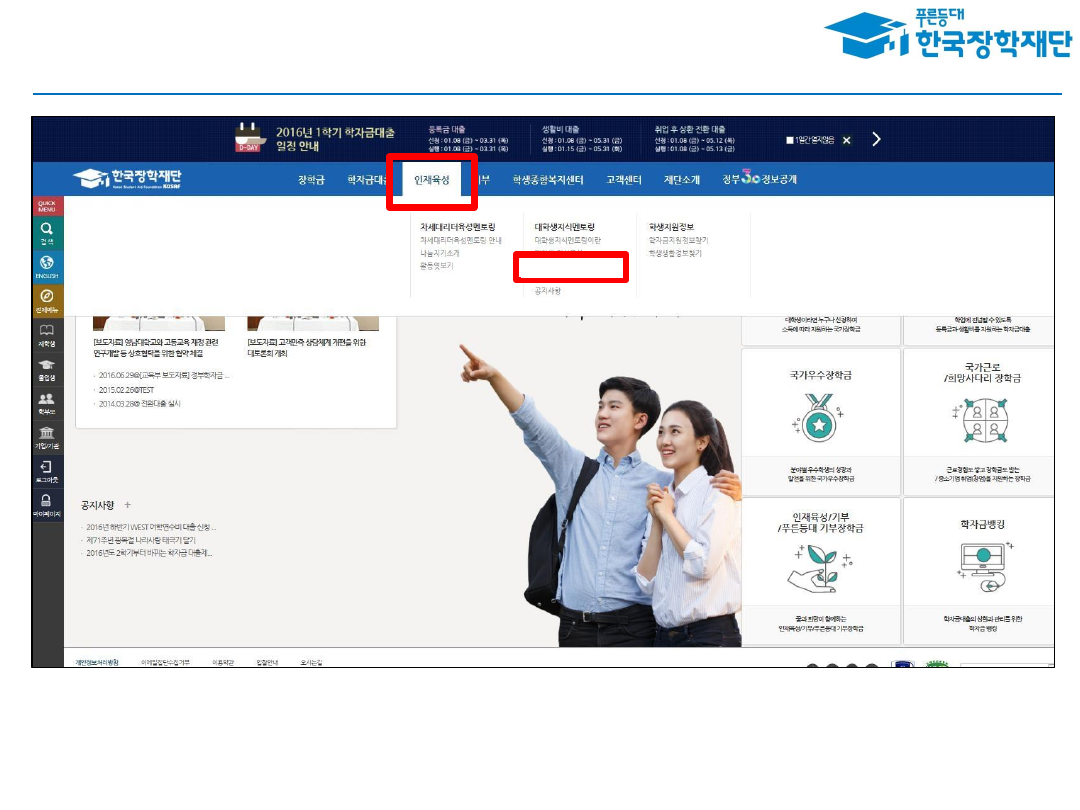
Task: Click 학자금지원정보찾기 submenu link
Action: (678, 241)
